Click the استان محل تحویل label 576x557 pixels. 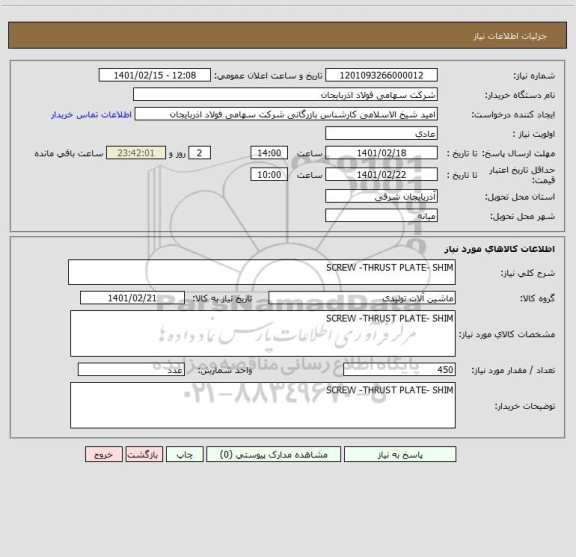pos(520,197)
